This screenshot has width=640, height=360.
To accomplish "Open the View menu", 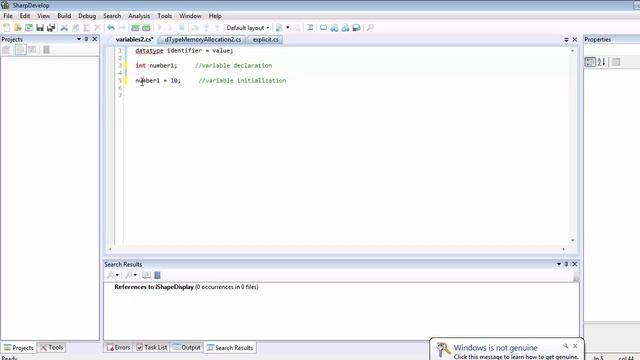I will coord(44,16).
